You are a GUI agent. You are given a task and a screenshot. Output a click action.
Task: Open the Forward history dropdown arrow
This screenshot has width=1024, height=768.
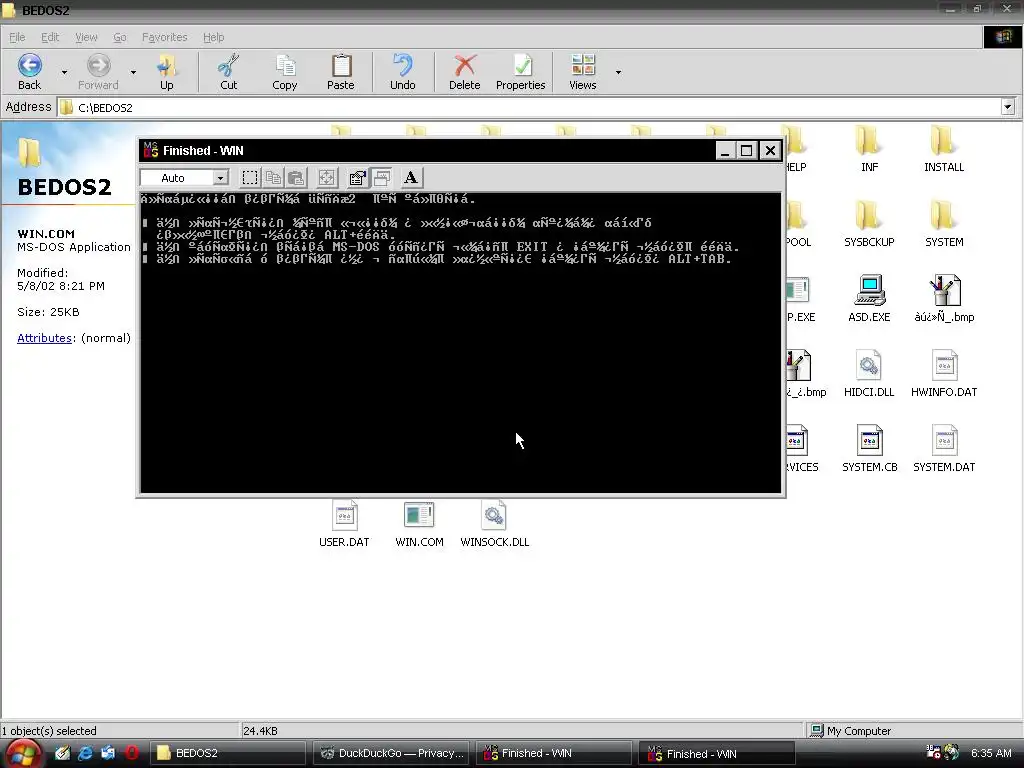tap(133, 72)
